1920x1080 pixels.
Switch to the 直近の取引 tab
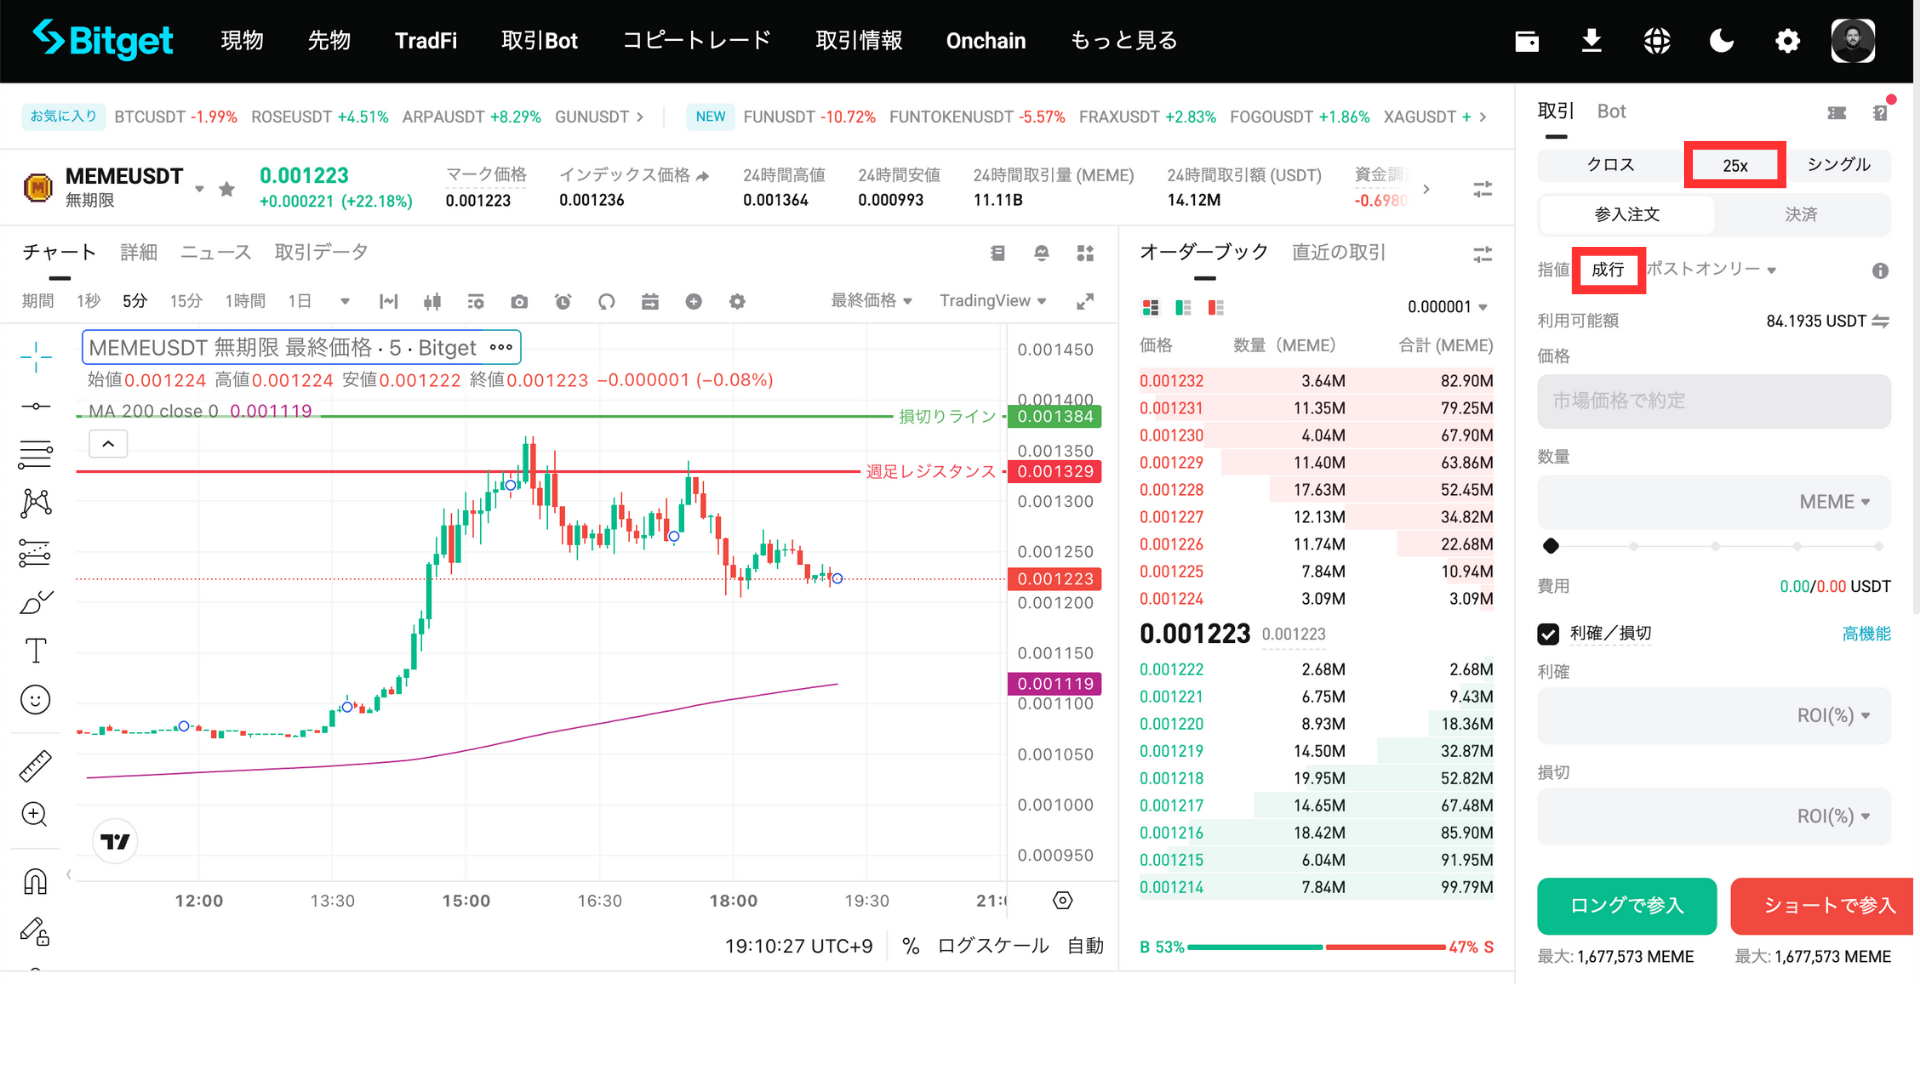[x=1338, y=252]
